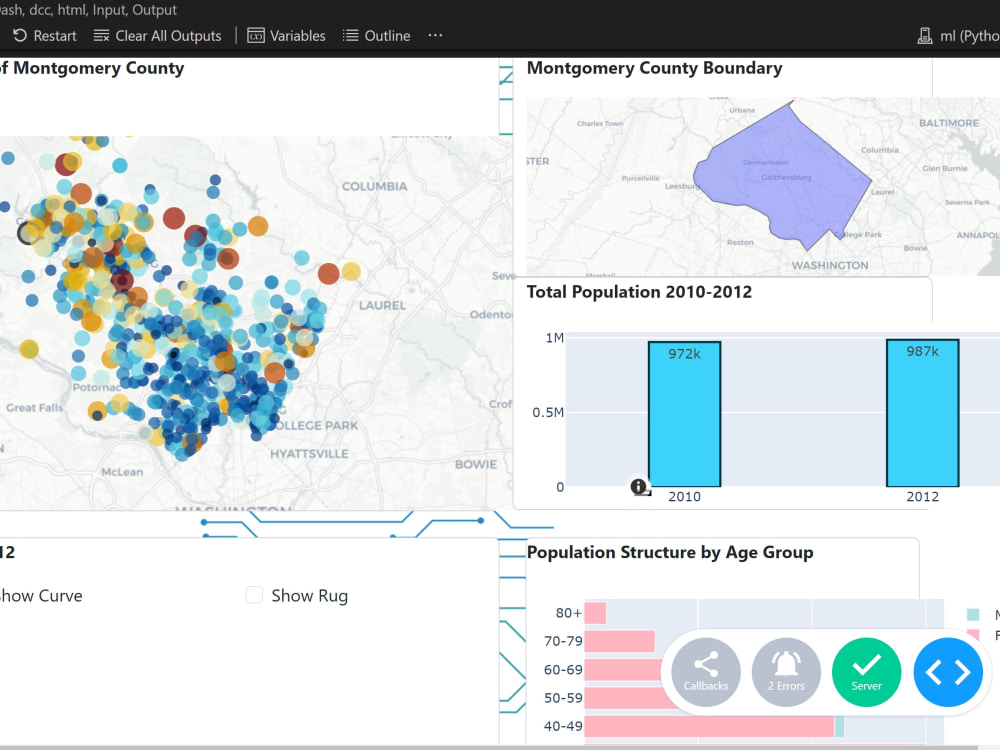Restart the notebook kernel
1000x750 pixels.
45,36
